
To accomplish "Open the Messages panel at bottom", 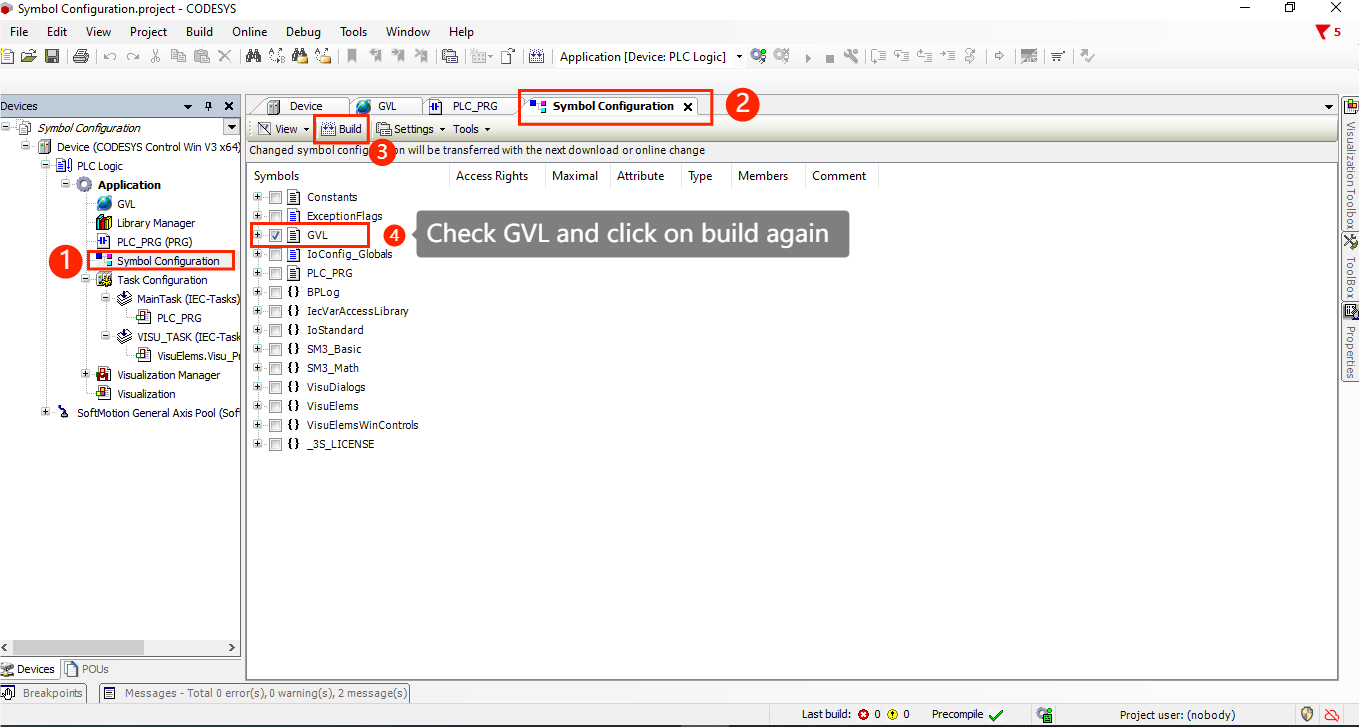I will click(255, 693).
